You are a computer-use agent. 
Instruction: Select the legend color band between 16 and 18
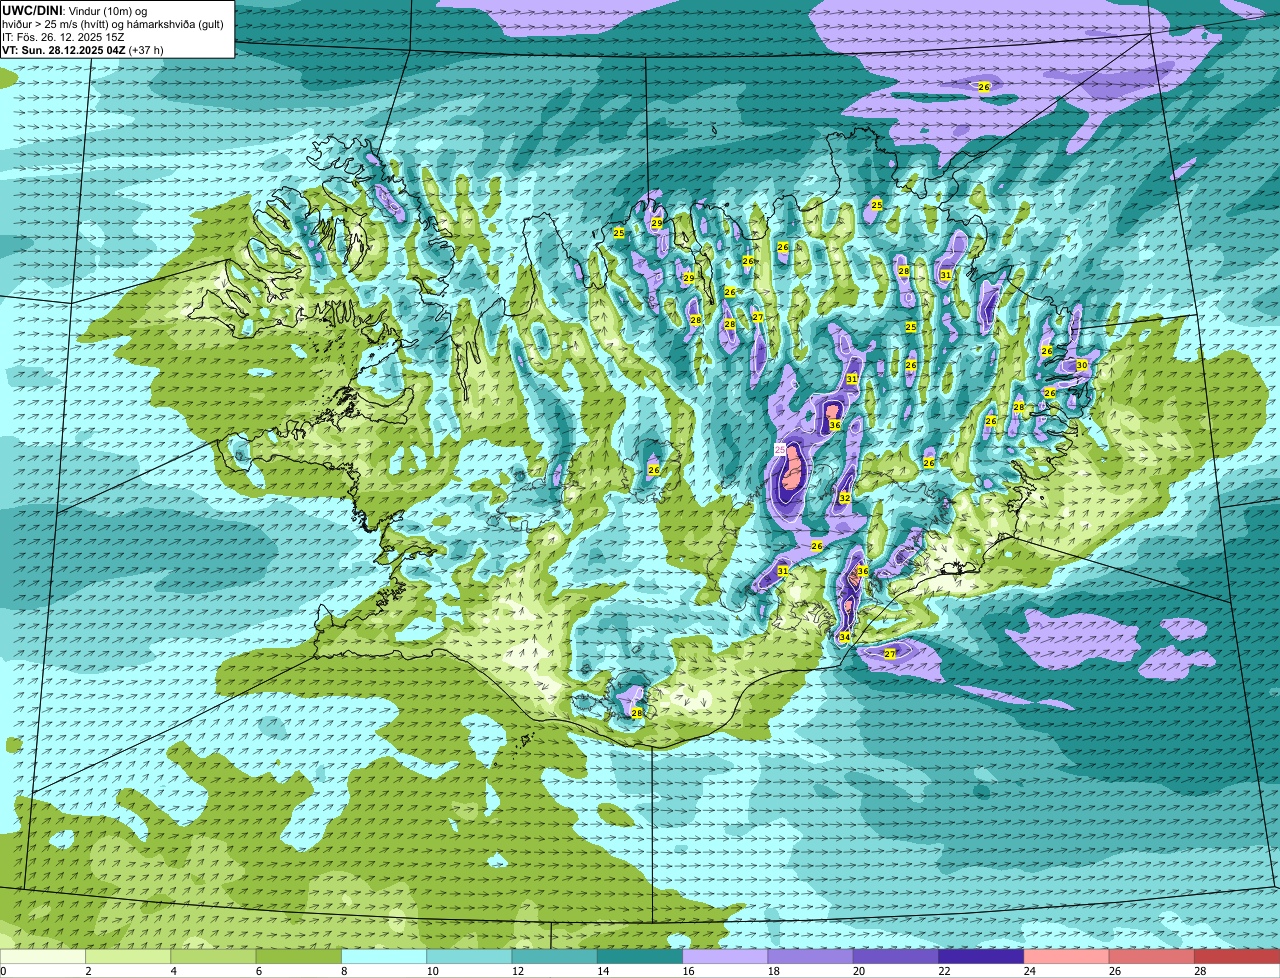[x=725, y=956]
